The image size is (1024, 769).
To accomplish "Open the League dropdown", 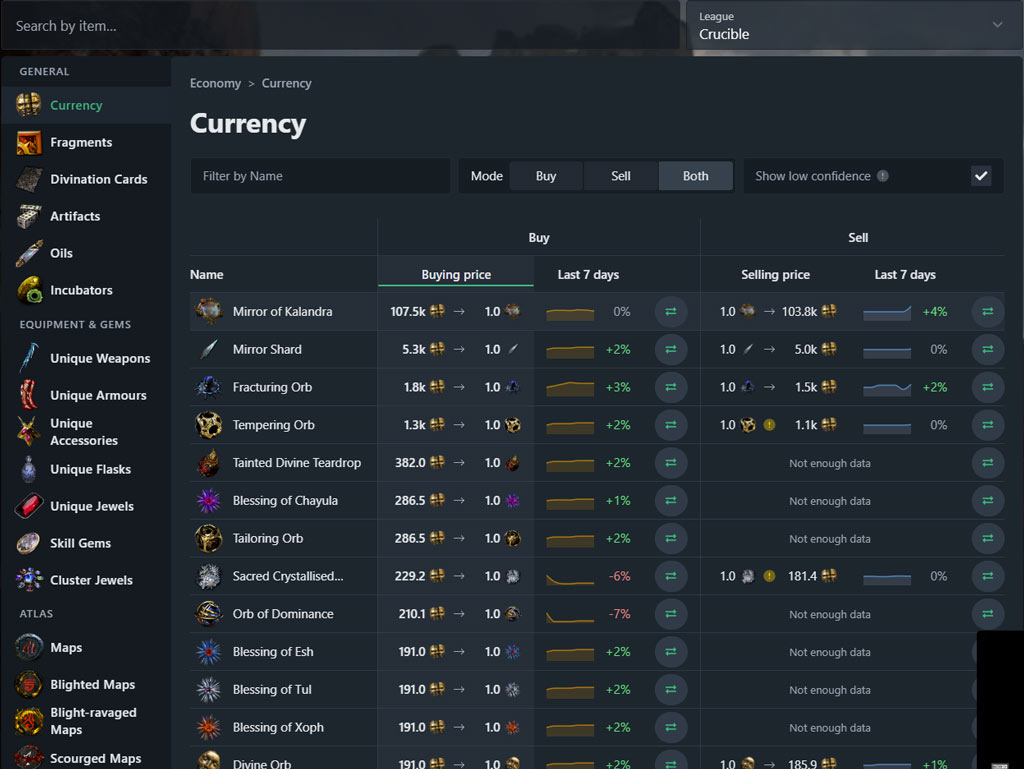I will pos(854,26).
